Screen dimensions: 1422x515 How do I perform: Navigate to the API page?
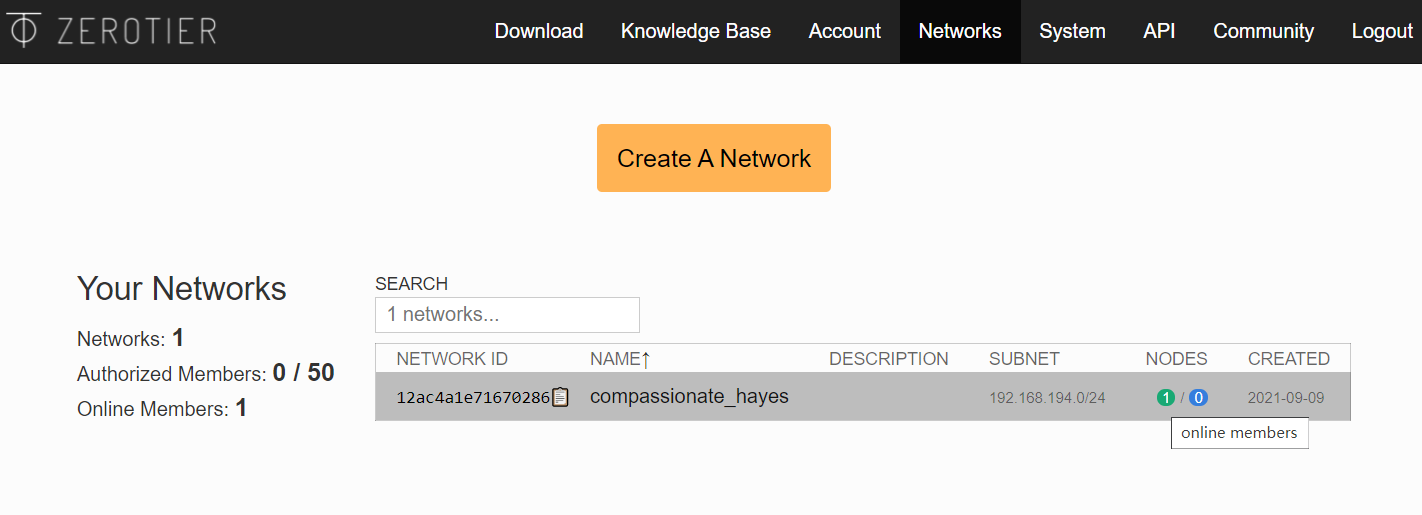pyautogui.click(x=1159, y=31)
